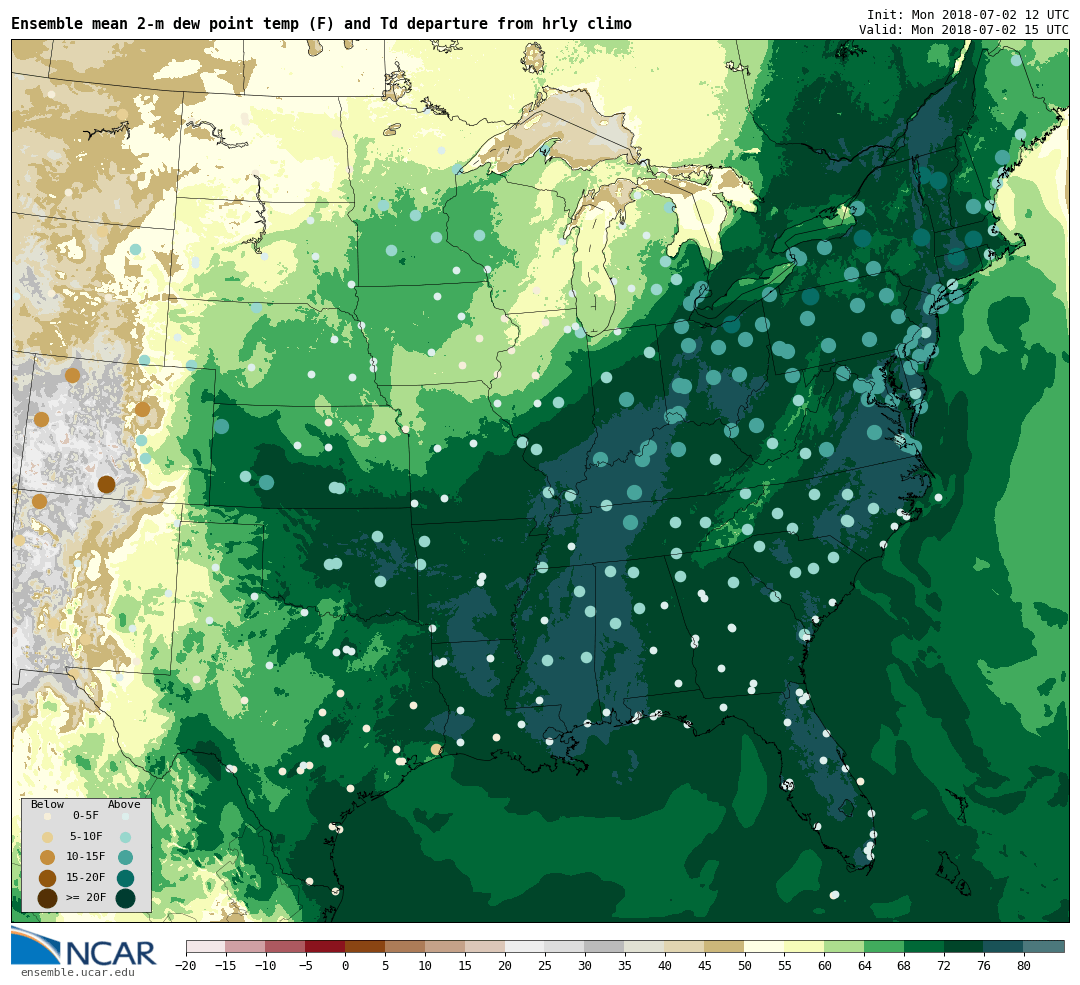This screenshot has height=985, width=1080.
Task: Click the Above 0-5F pale legend circle
Action: 125,816
